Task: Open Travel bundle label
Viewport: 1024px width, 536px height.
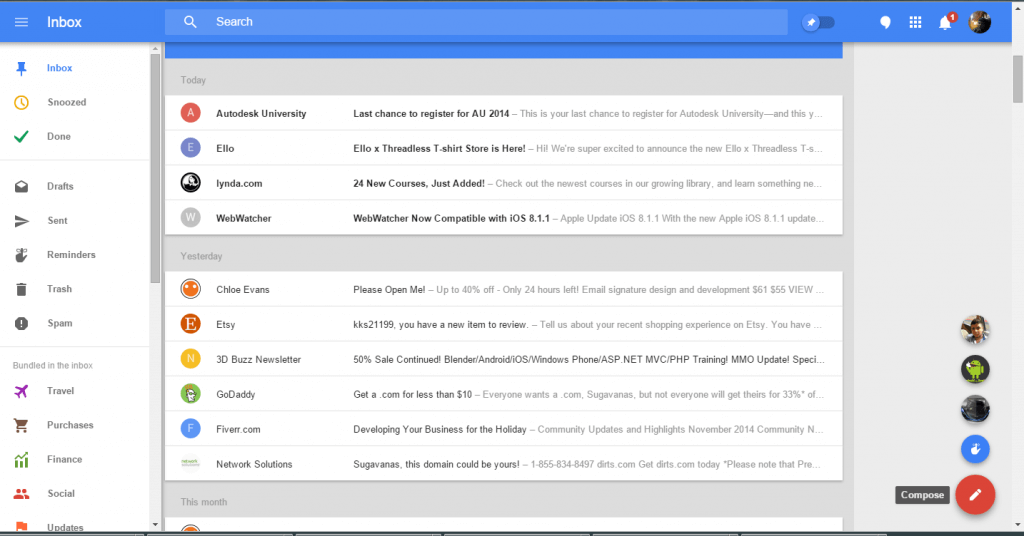Action: tap(60, 391)
